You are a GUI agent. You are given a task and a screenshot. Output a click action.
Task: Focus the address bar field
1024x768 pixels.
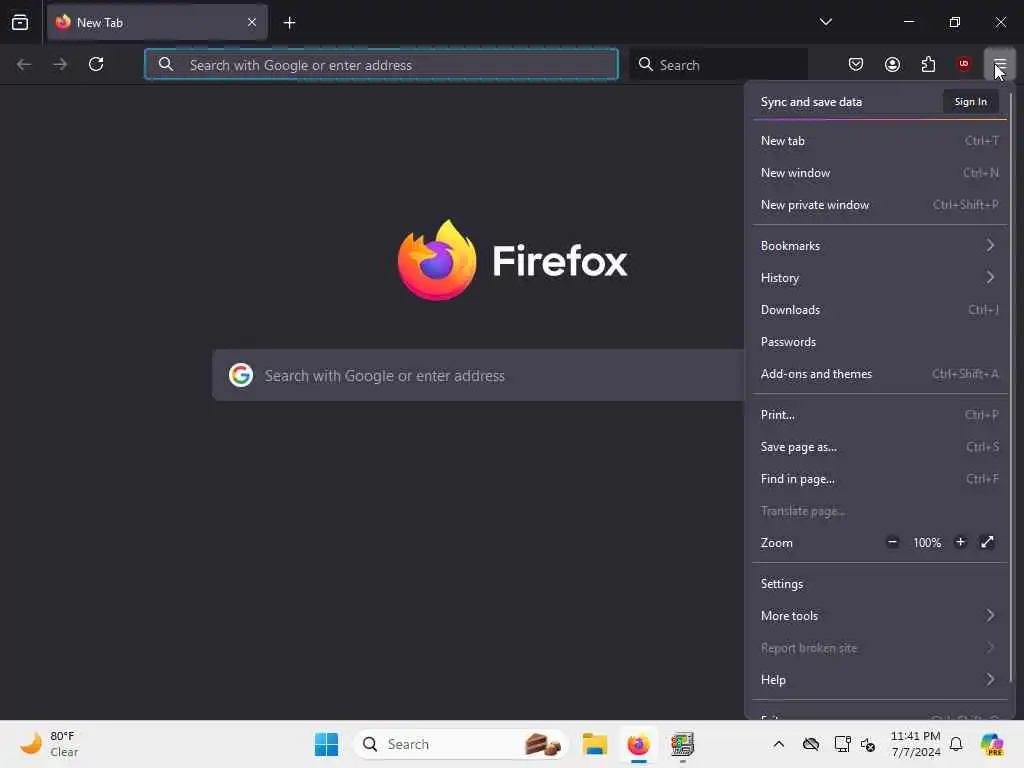381,64
